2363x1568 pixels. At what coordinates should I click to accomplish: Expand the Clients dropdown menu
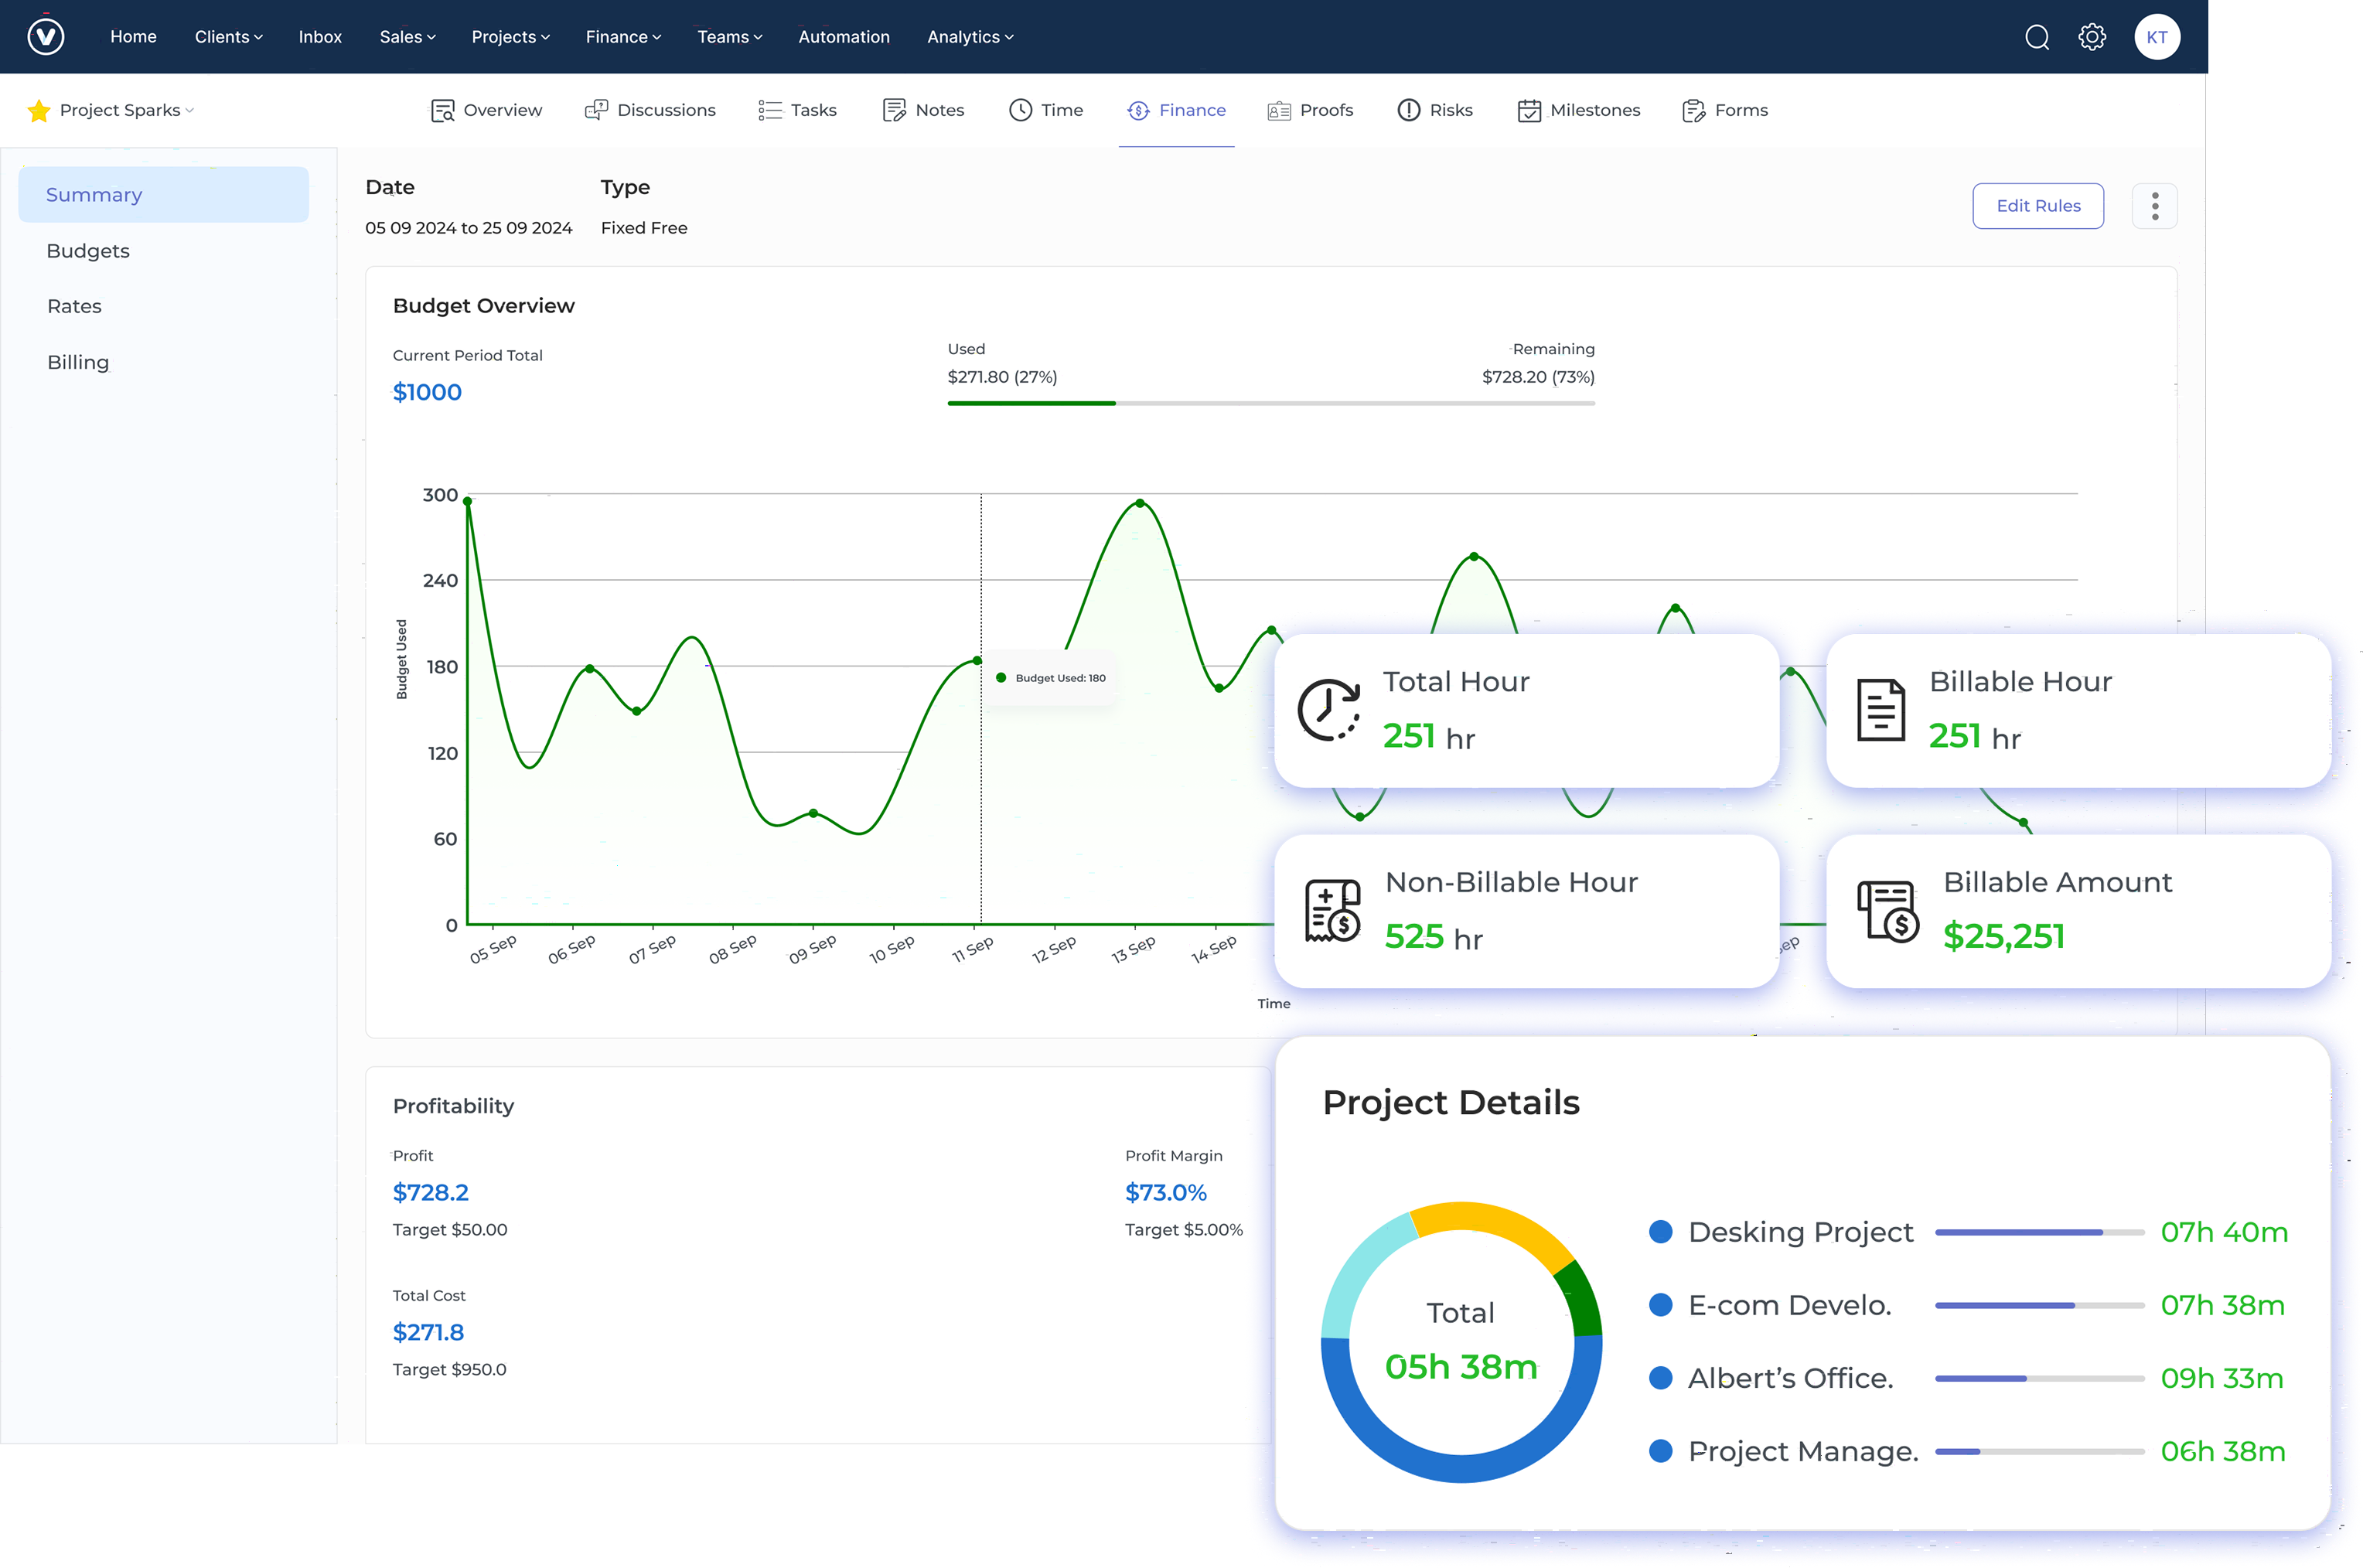228,37
